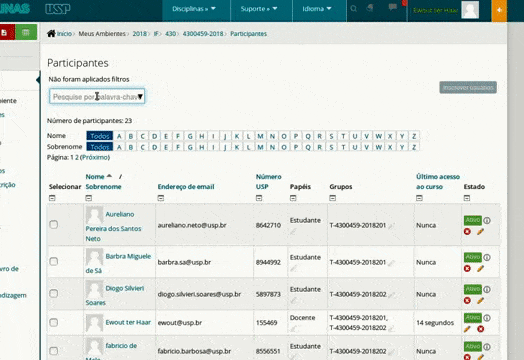Collapse the Último acesso column
524x360 pixels.
click(419, 198)
